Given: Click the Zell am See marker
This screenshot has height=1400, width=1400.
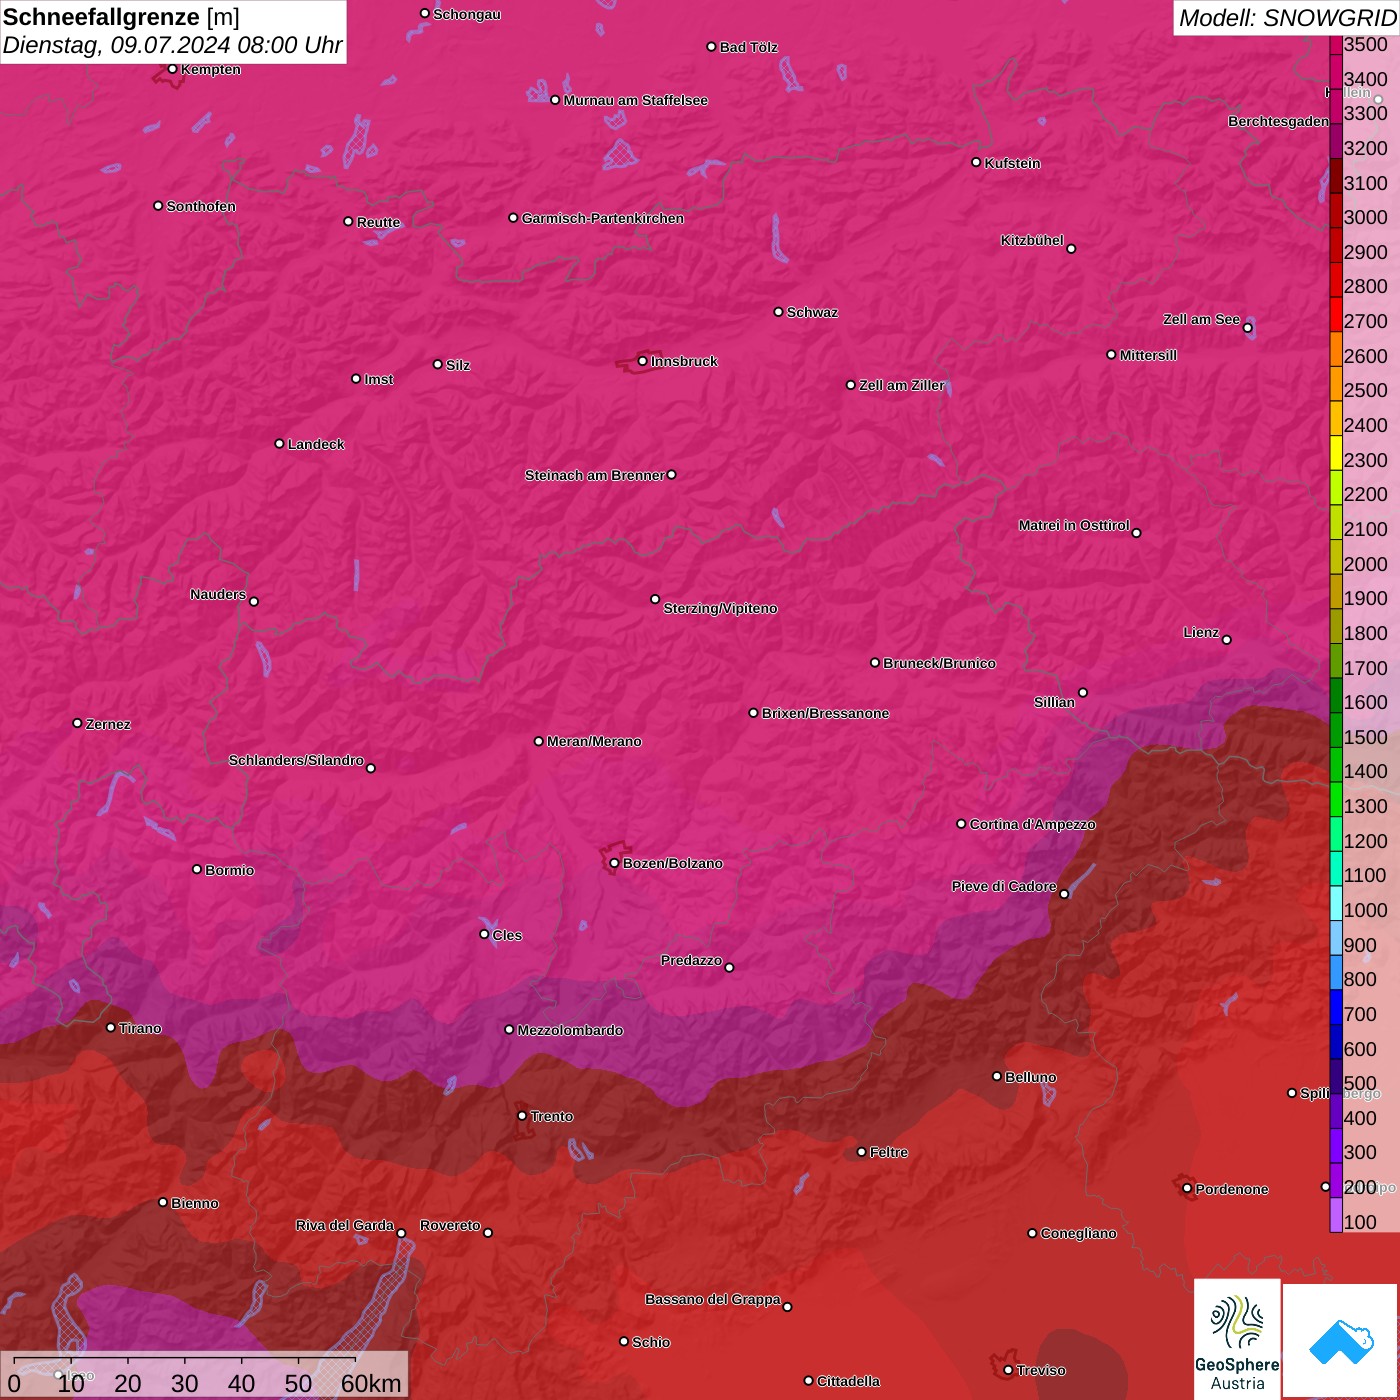Looking at the screenshot, I should [x=1247, y=328].
